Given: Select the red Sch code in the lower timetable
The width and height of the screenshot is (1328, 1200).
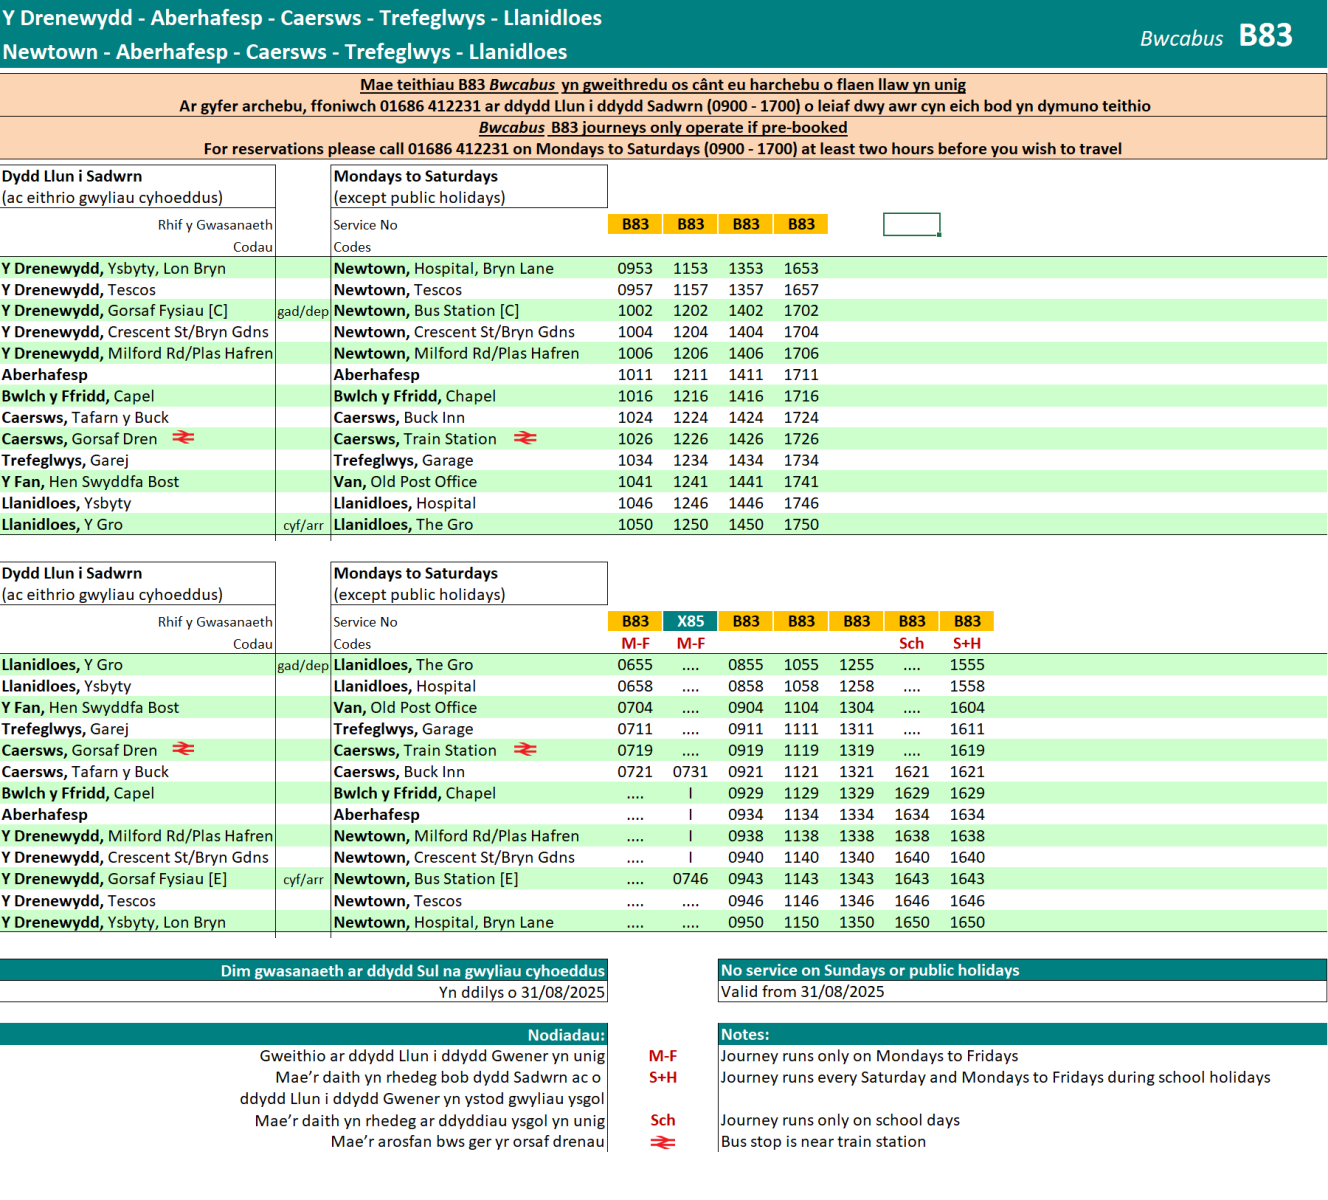Looking at the screenshot, I should (911, 644).
